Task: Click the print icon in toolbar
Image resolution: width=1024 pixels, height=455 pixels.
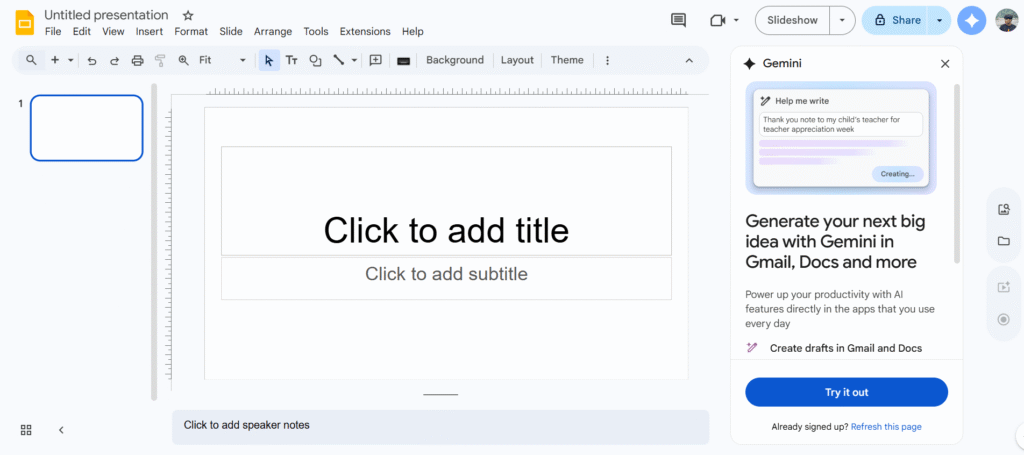Action: (138, 60)
